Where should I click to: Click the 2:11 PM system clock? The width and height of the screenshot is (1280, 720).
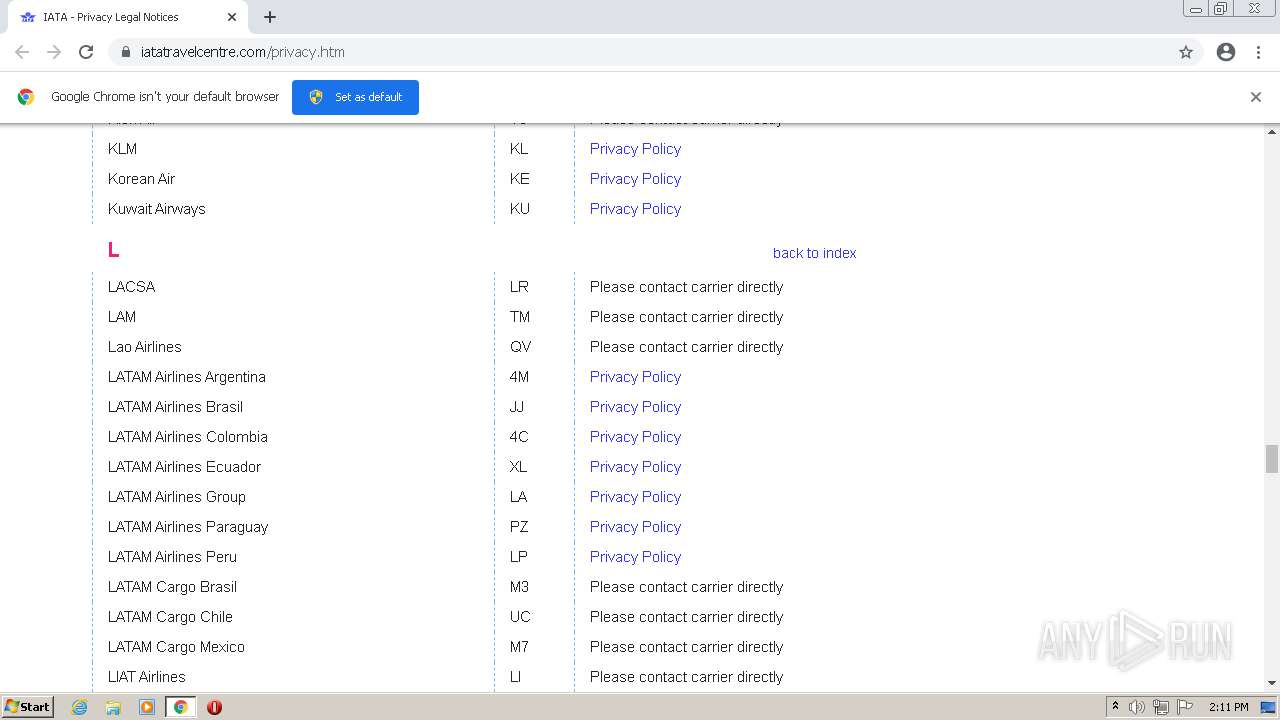pyautogui.click(x=1229, y=707)
